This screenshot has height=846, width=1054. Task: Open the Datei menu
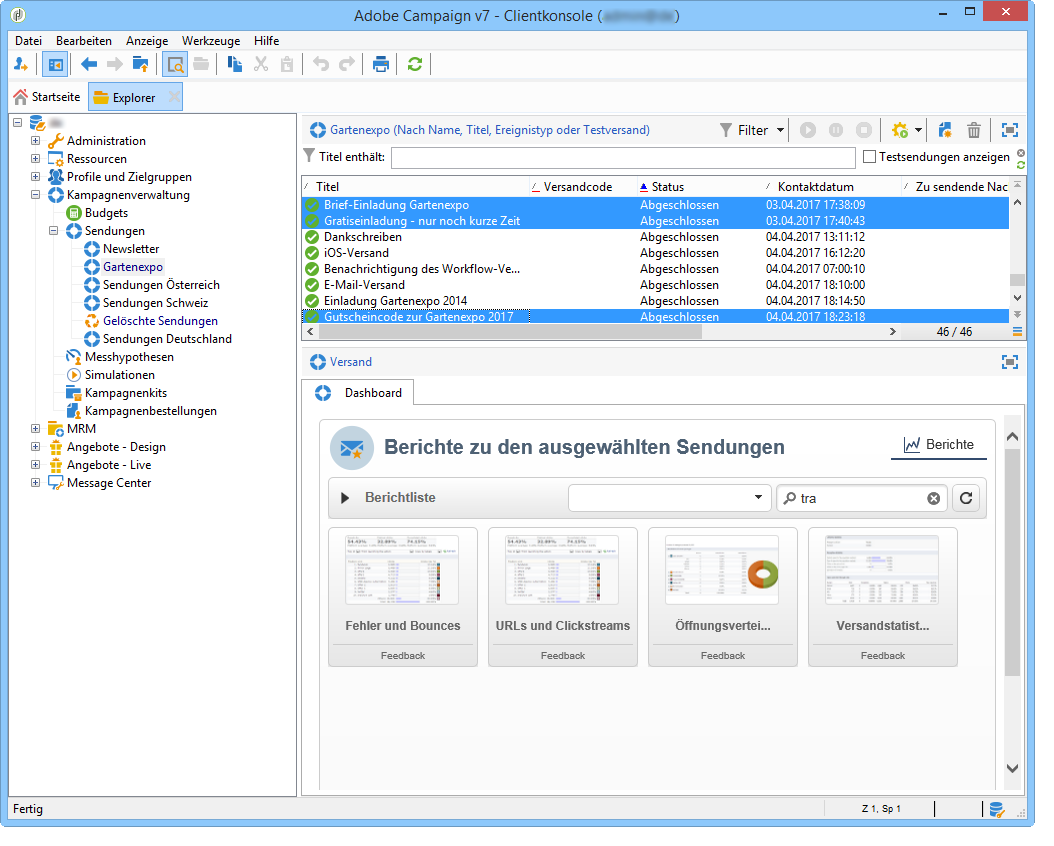coord(28,41)
